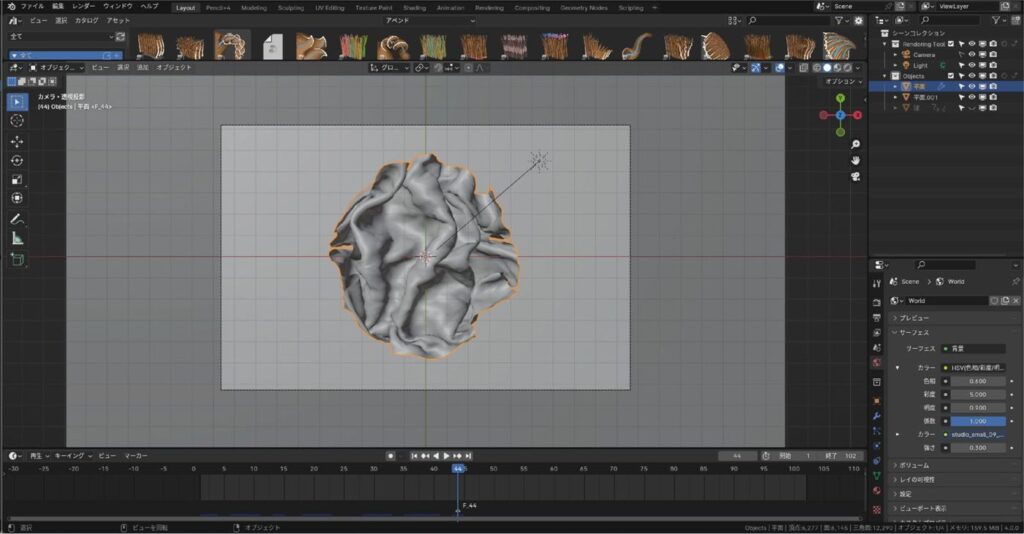Switch to the Modeling workspace tab

[254, 8]
